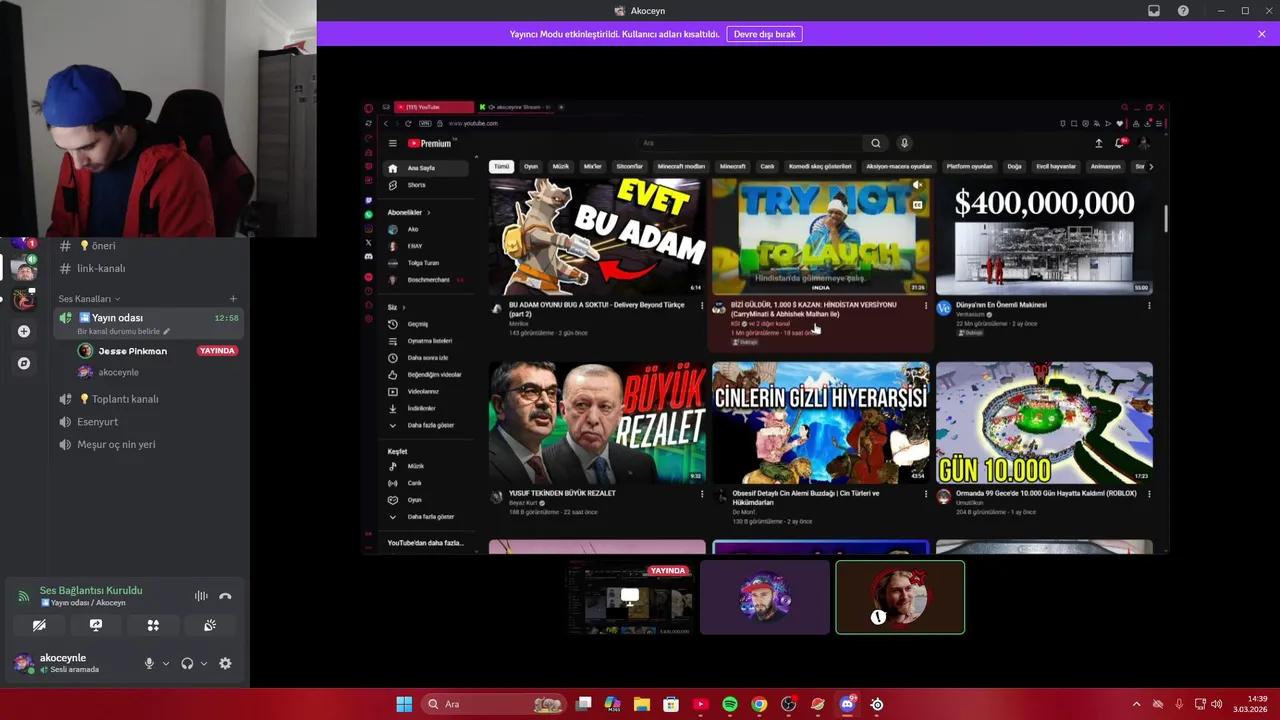
Task: Open the Discover servers compass icon
Action: click(24, 363)
